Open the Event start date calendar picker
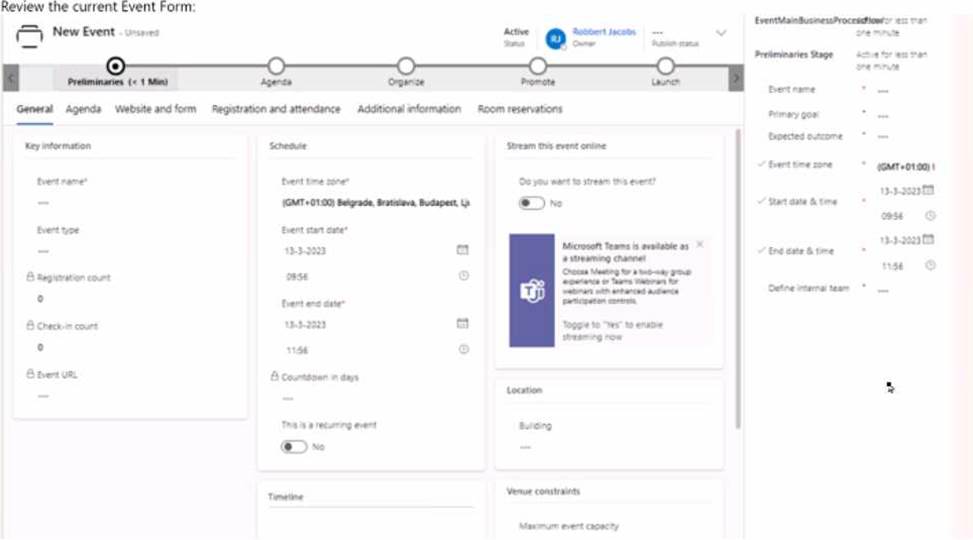This screenshot has width=973, height=540. click(x=462, y=250)
